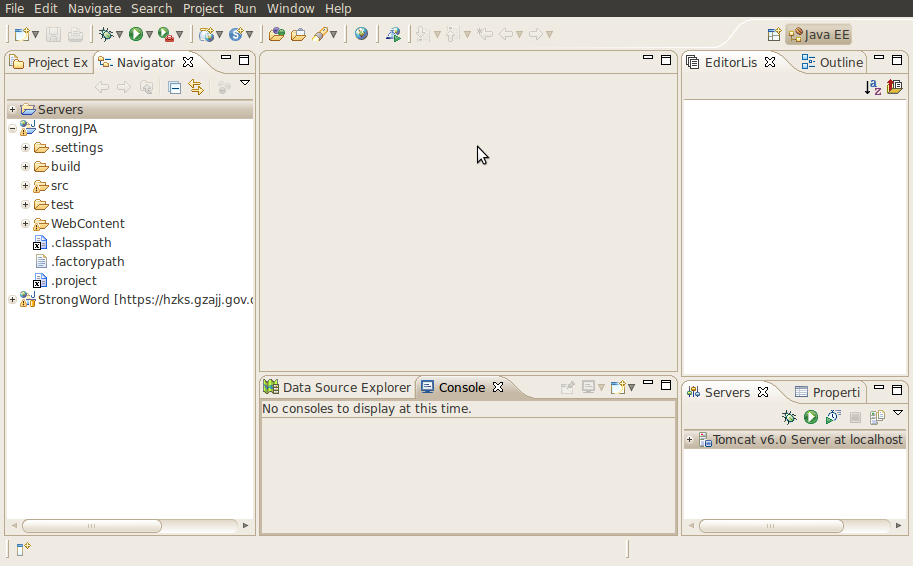Run the application with green play icon
The image size is (913, 566).
click(136, 34)
